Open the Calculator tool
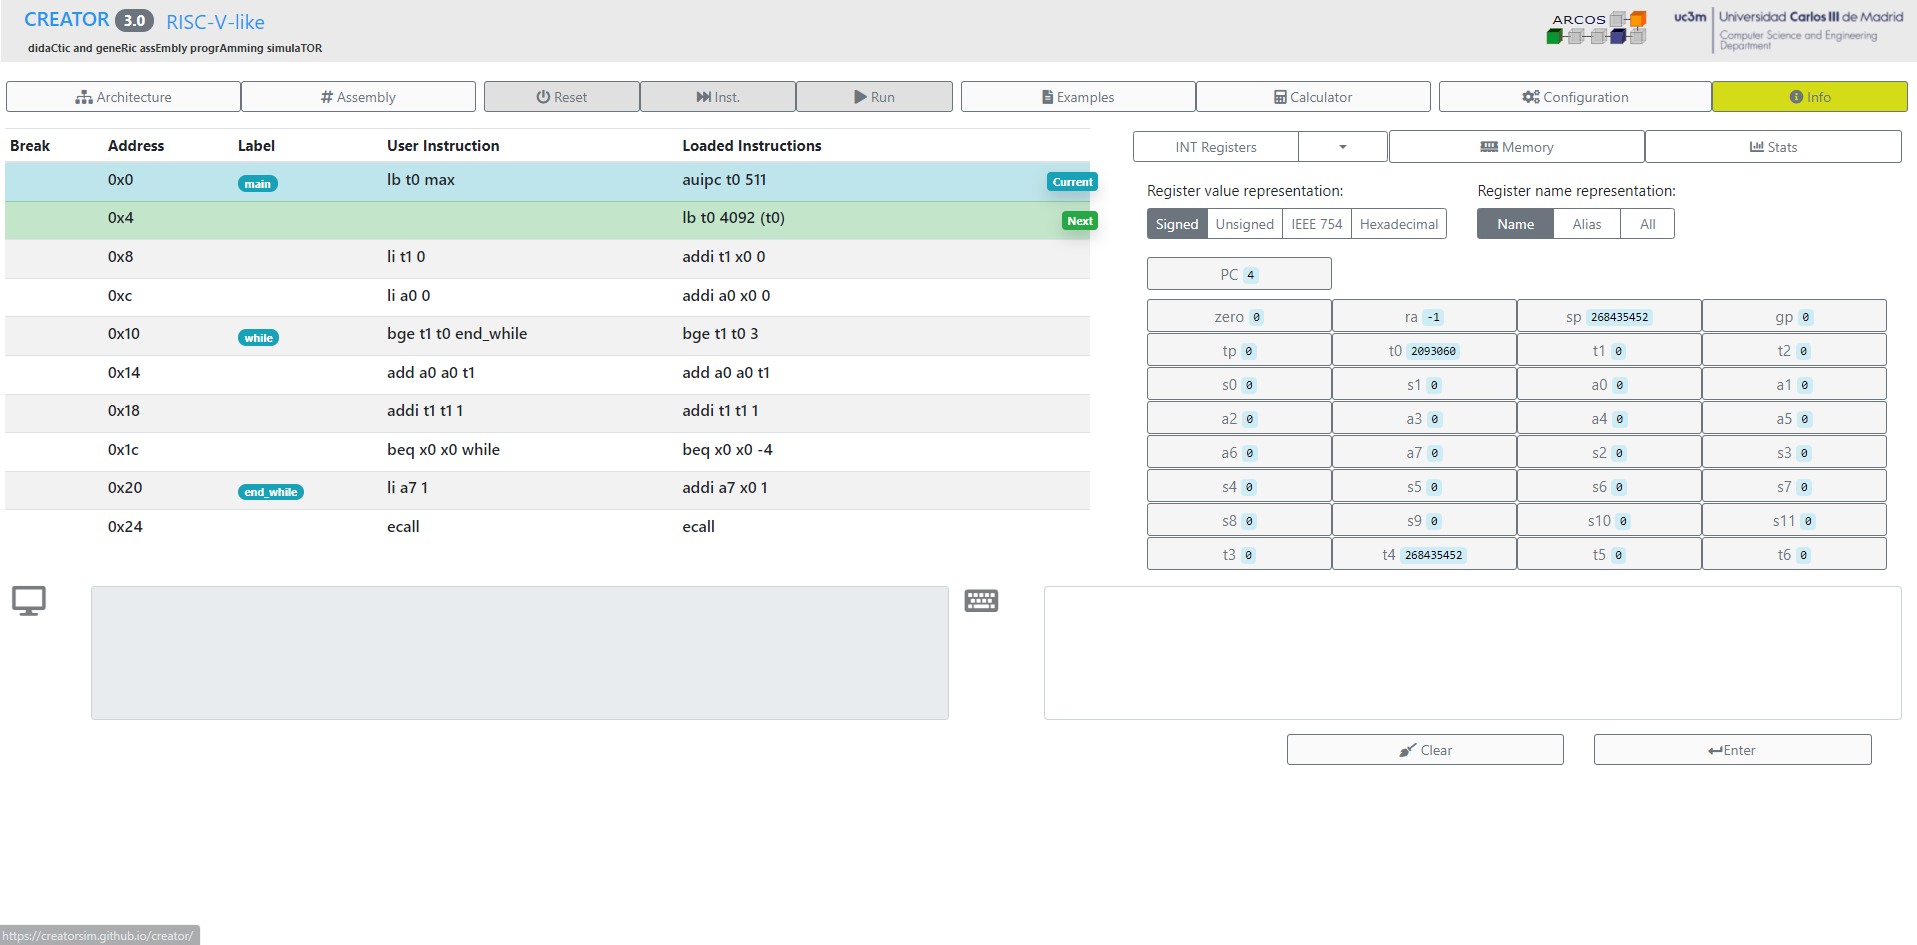1917x945 pixels. click(x=1313, y=97)
